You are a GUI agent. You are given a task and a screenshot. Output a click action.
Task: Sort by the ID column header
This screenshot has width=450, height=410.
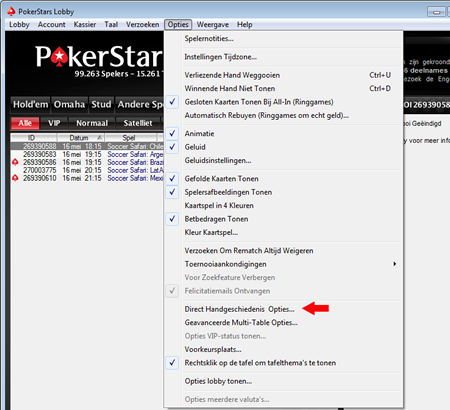click(x=34, y=138)
